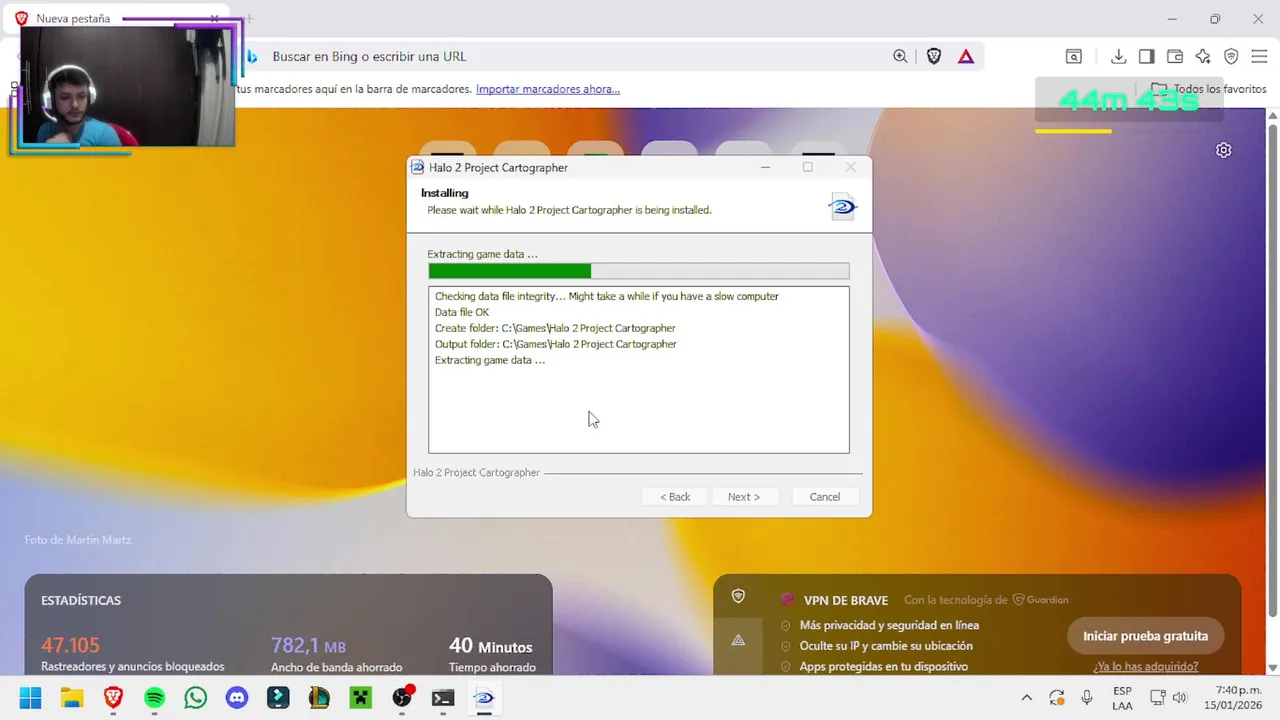Click the zoom magnifier icon in address bar
The image size is (1280, 720).
900,57
